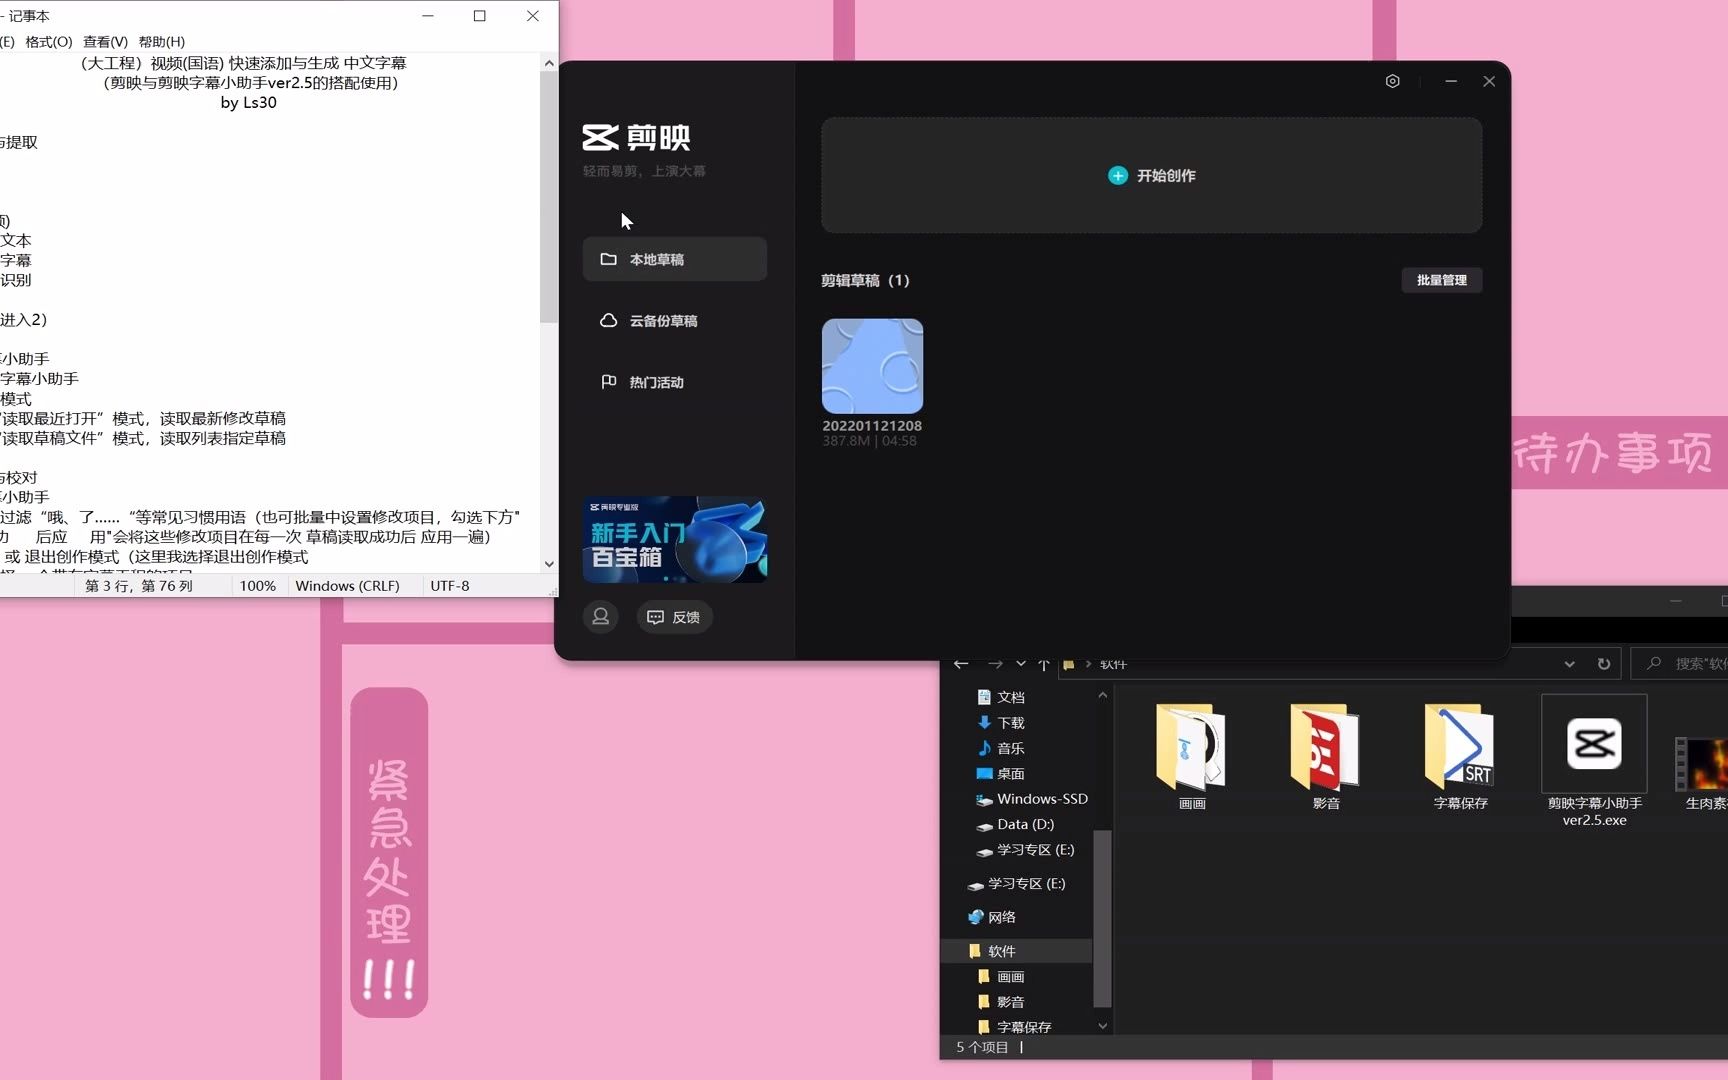1728x1080 pixels.
Task: Click the 反馈 feedback button
Action: coord(674,617)
